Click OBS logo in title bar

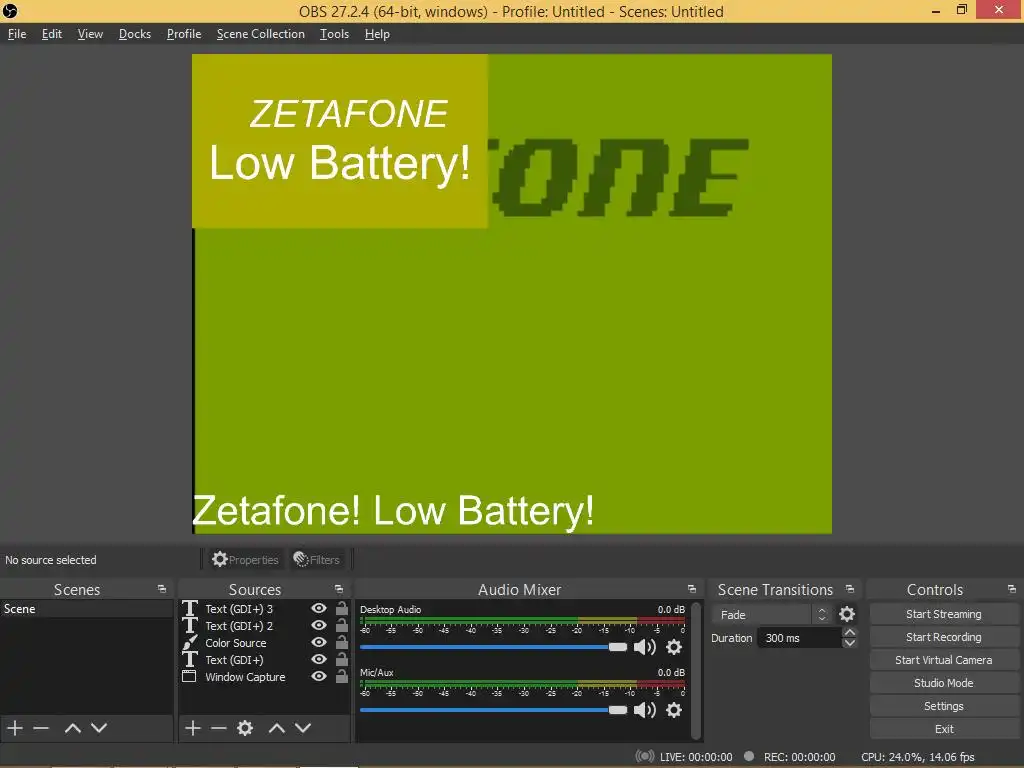10,11
